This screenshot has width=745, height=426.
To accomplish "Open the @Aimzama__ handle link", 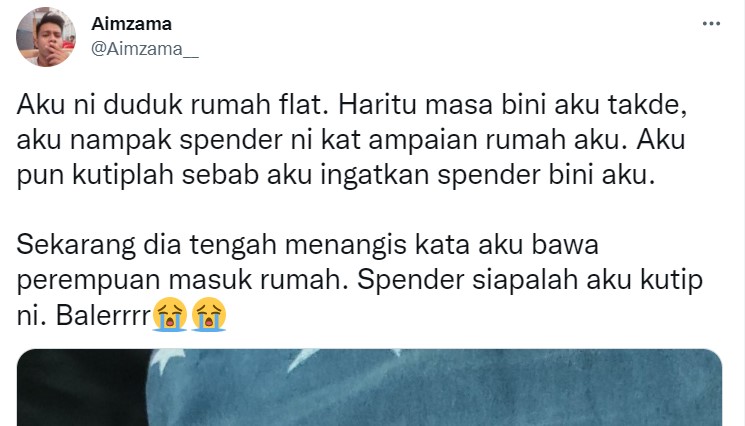I will pyautogui.click(x=145, y=49).
